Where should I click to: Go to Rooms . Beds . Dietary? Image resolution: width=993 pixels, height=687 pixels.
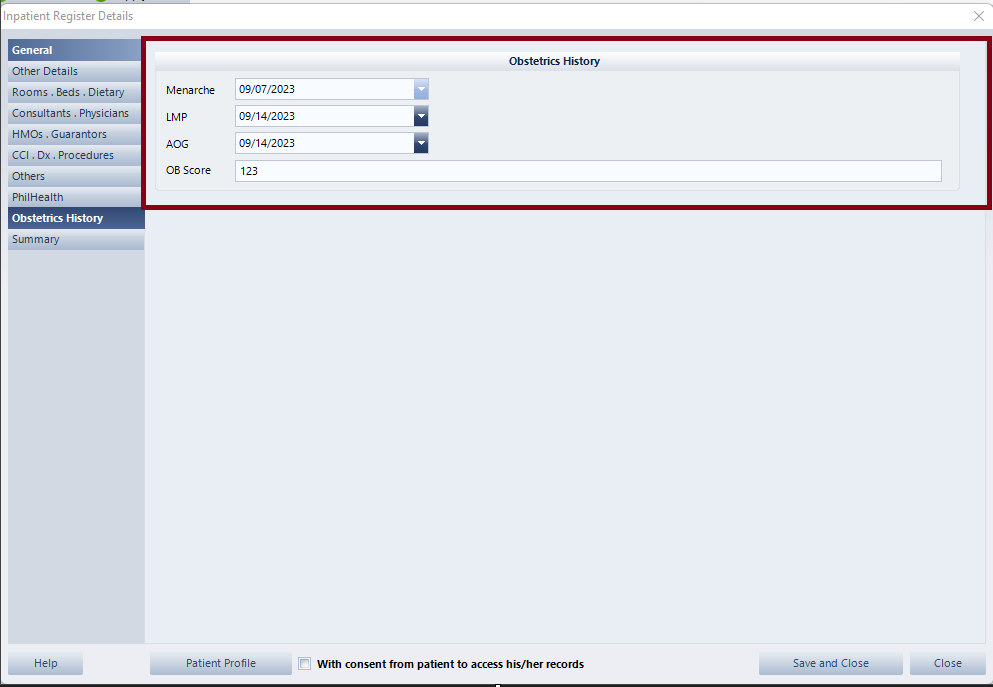pyautogui.click(x=75, y=92)
